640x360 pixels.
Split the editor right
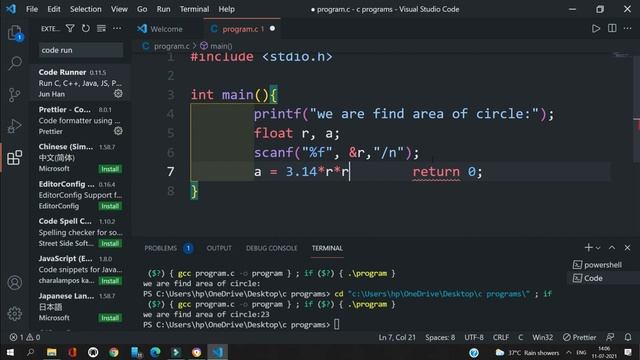tap(612, 28)
